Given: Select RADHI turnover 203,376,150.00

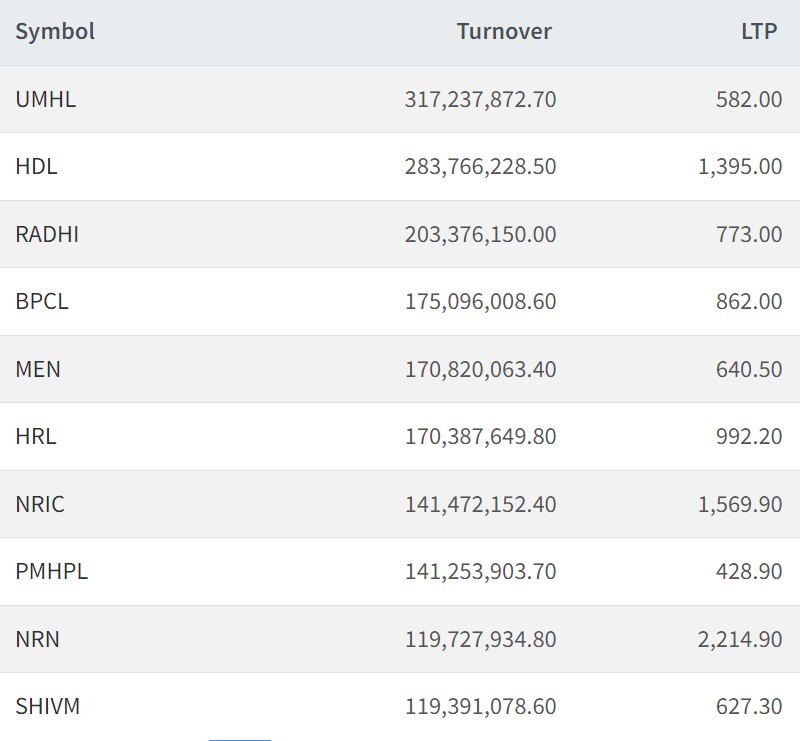Looking at the screenshot, I should [480, 234].
